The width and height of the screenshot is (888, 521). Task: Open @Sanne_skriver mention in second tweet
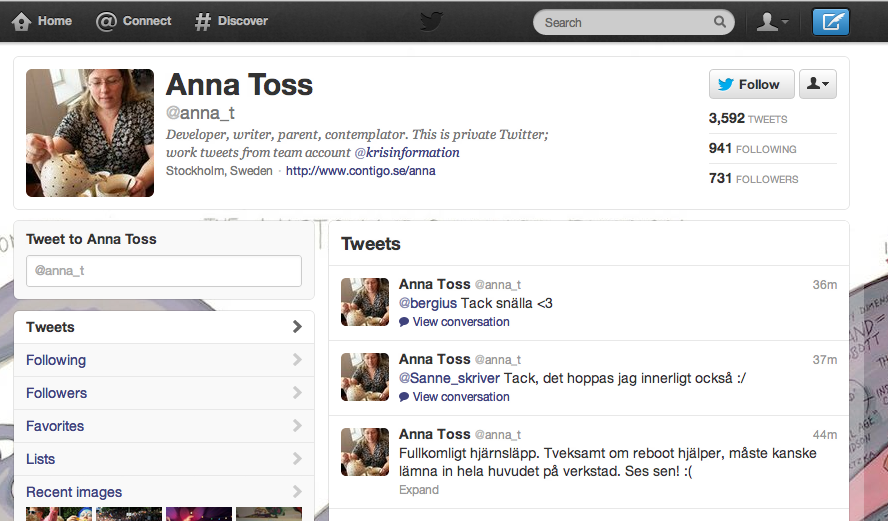tap(449, 378)
